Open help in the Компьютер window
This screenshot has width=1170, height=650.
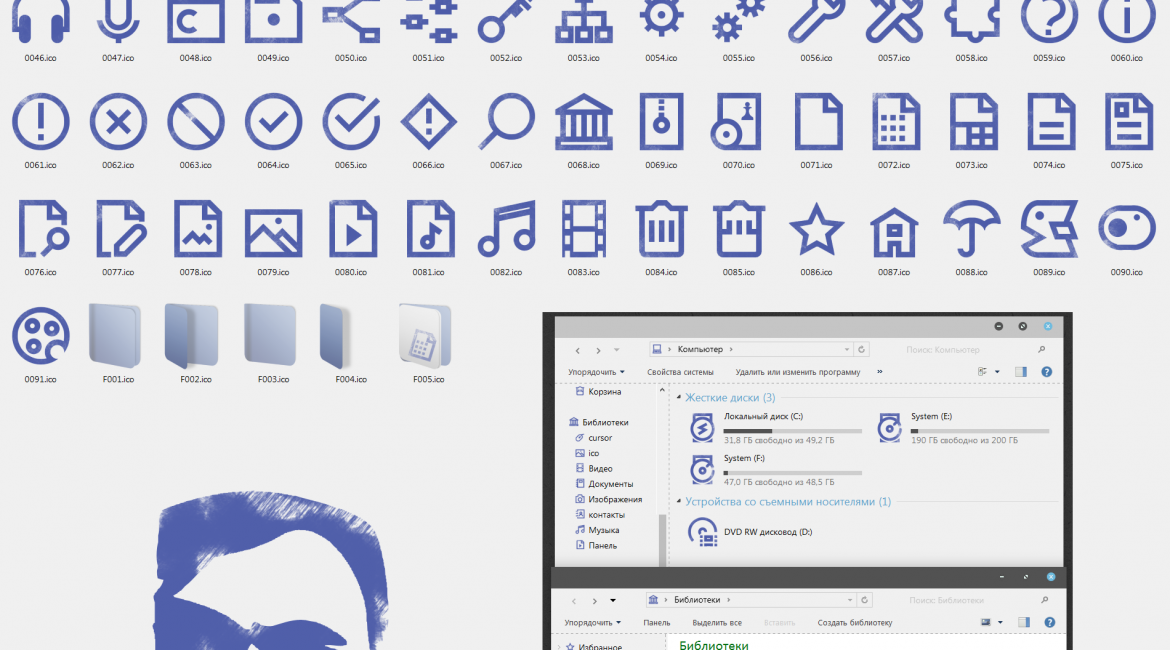point(1047,372)
